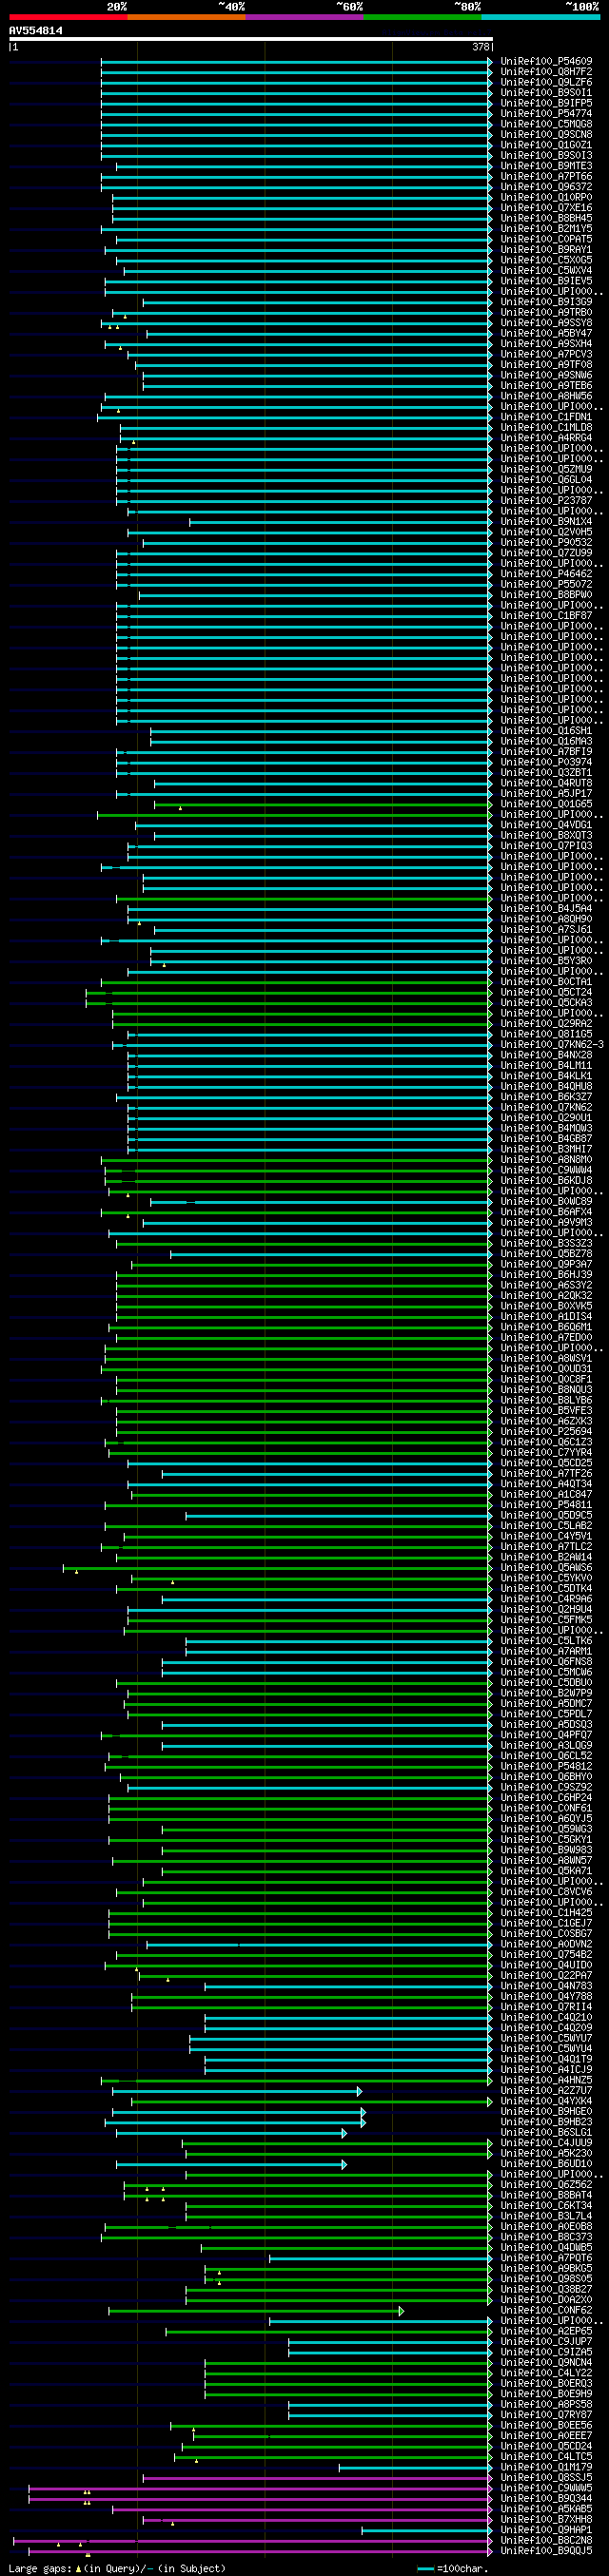
Task: Select hit UniRef100_Q7RY87
Action: (x=546, y=2414)
